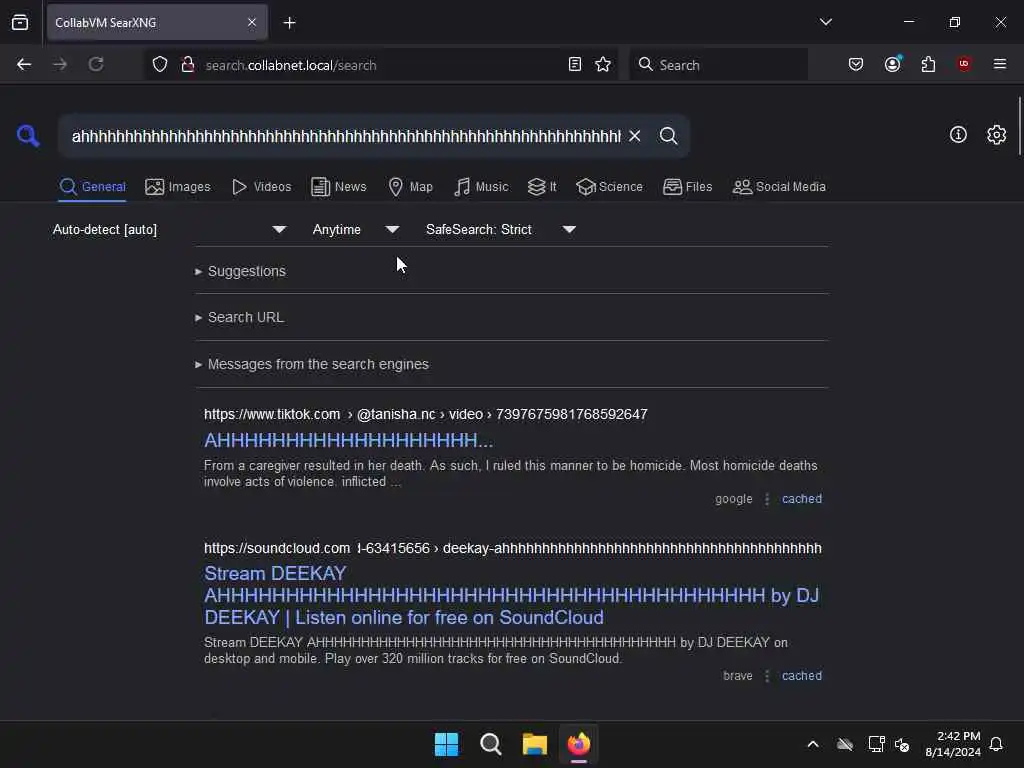Open File Explorer from taskbar
1024x768 pixels.
535,744
